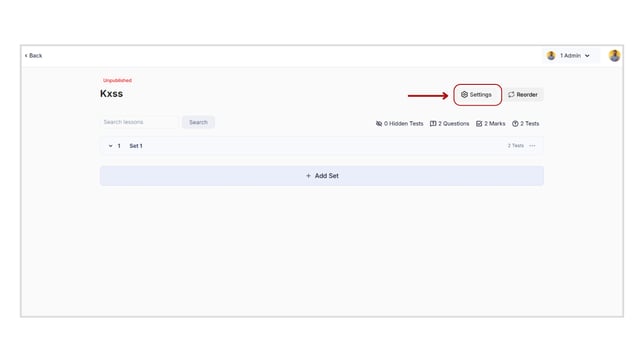
Task: Focus the Search lessons input field
Action: (x=139, y=122)
